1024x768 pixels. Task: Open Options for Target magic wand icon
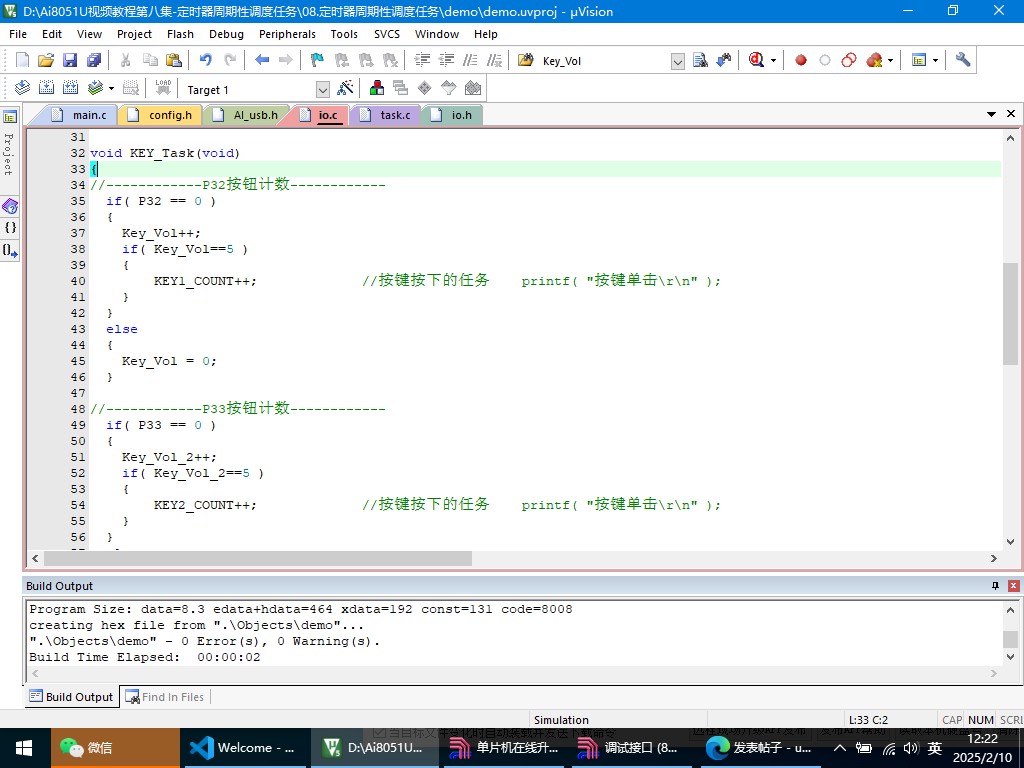[x=345, y=88]
